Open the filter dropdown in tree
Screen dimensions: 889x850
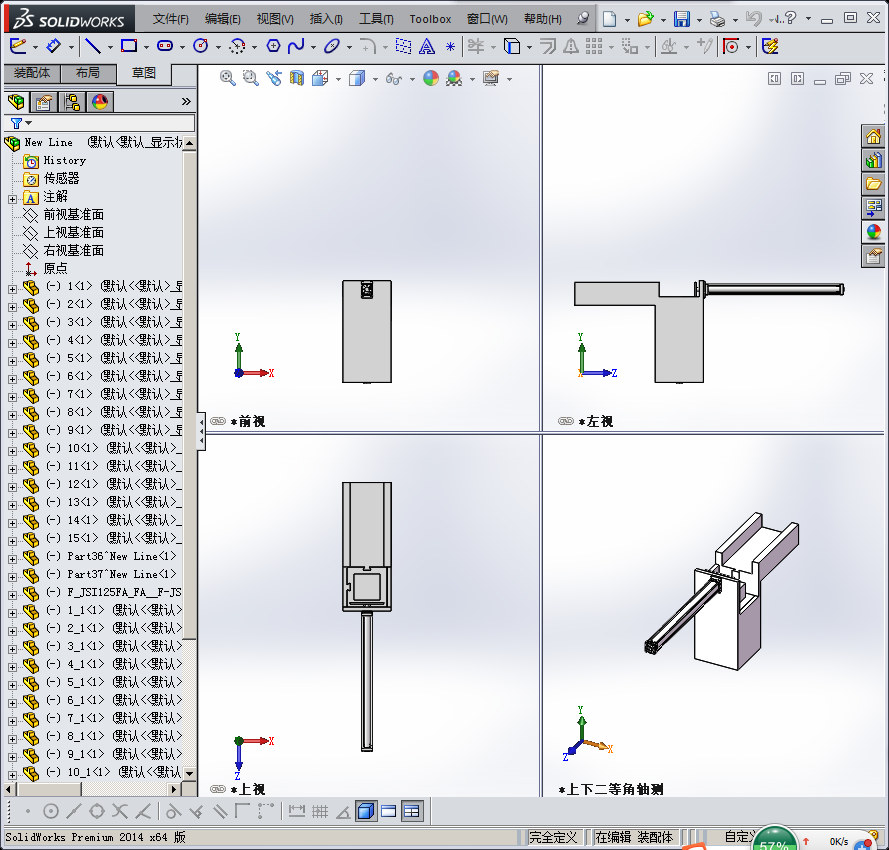coord(28,123)
